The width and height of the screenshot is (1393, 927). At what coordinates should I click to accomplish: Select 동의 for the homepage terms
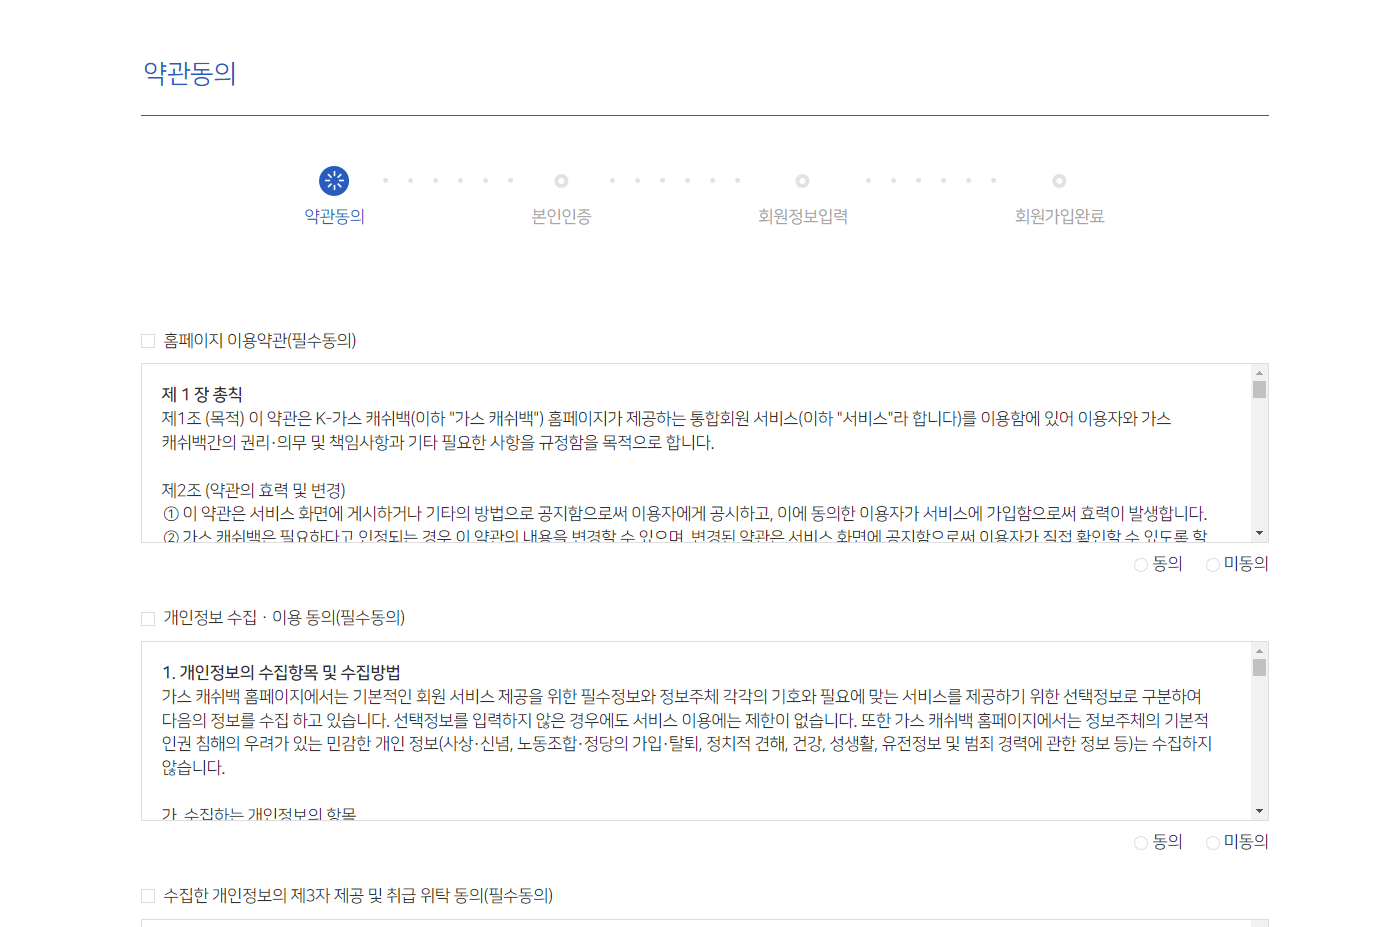[x=1140, y=564]
